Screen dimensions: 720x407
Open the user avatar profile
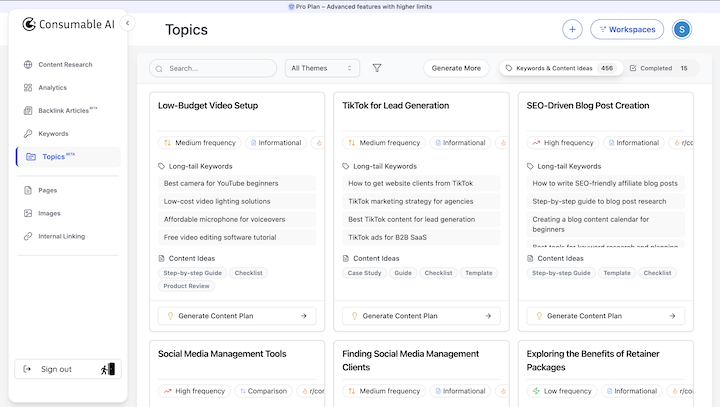(682, 30)
